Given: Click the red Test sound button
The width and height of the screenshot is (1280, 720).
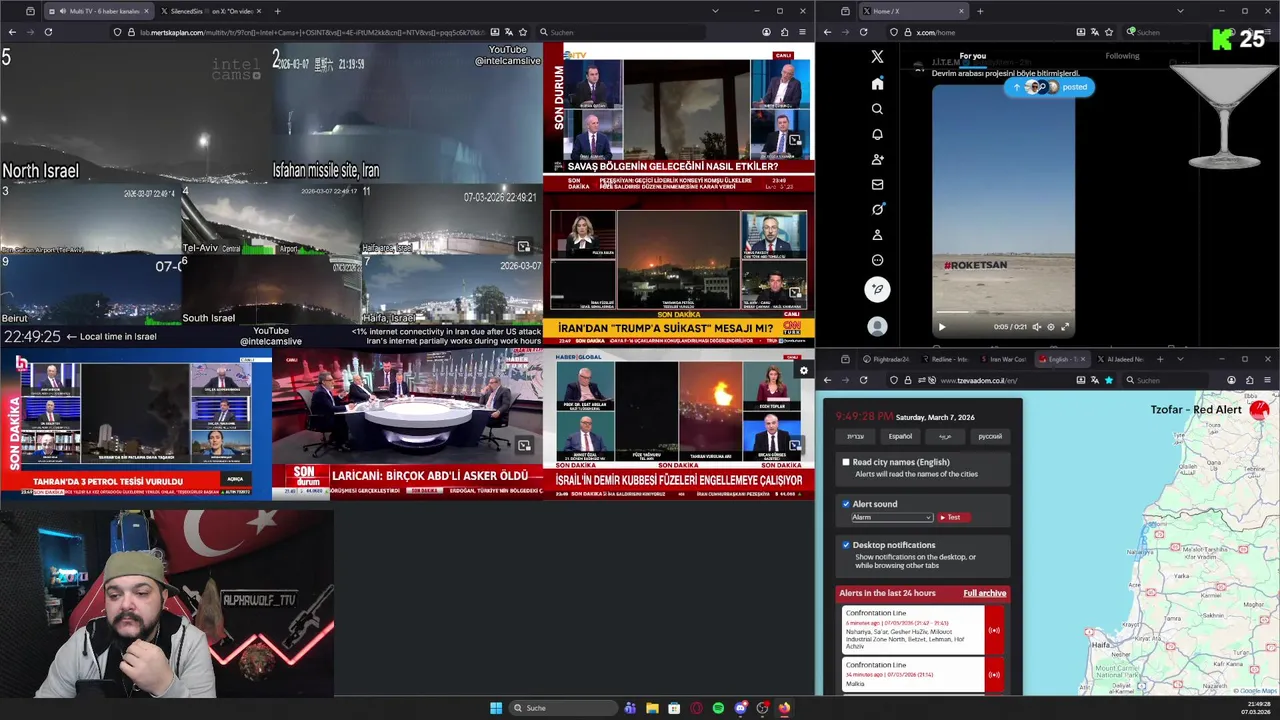Looking at the screenshot, I should (x=953, y=517).
